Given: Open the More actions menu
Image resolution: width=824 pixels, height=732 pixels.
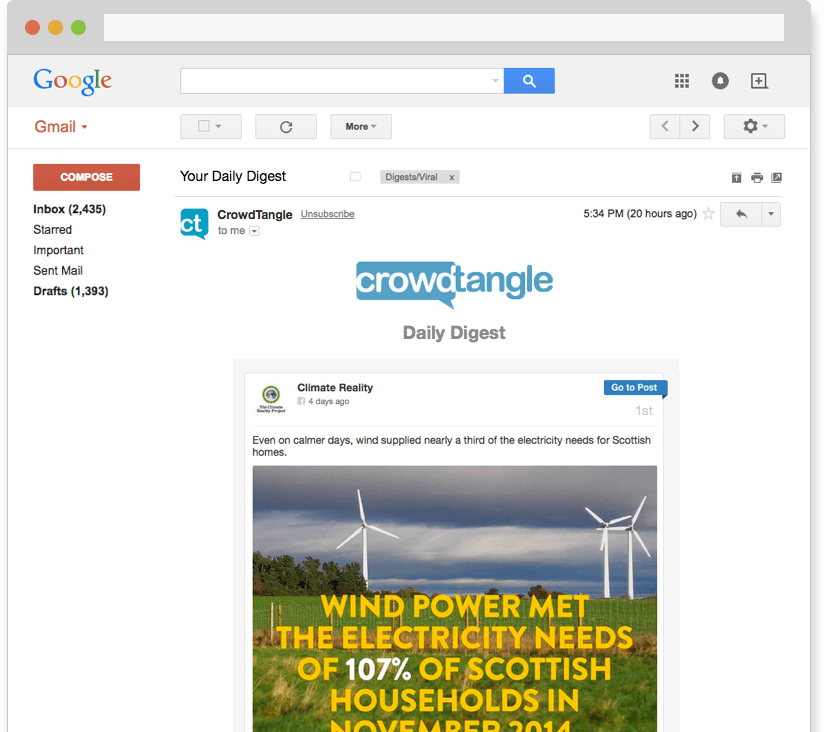Looking at the screenshot, I should coord(361,127).
